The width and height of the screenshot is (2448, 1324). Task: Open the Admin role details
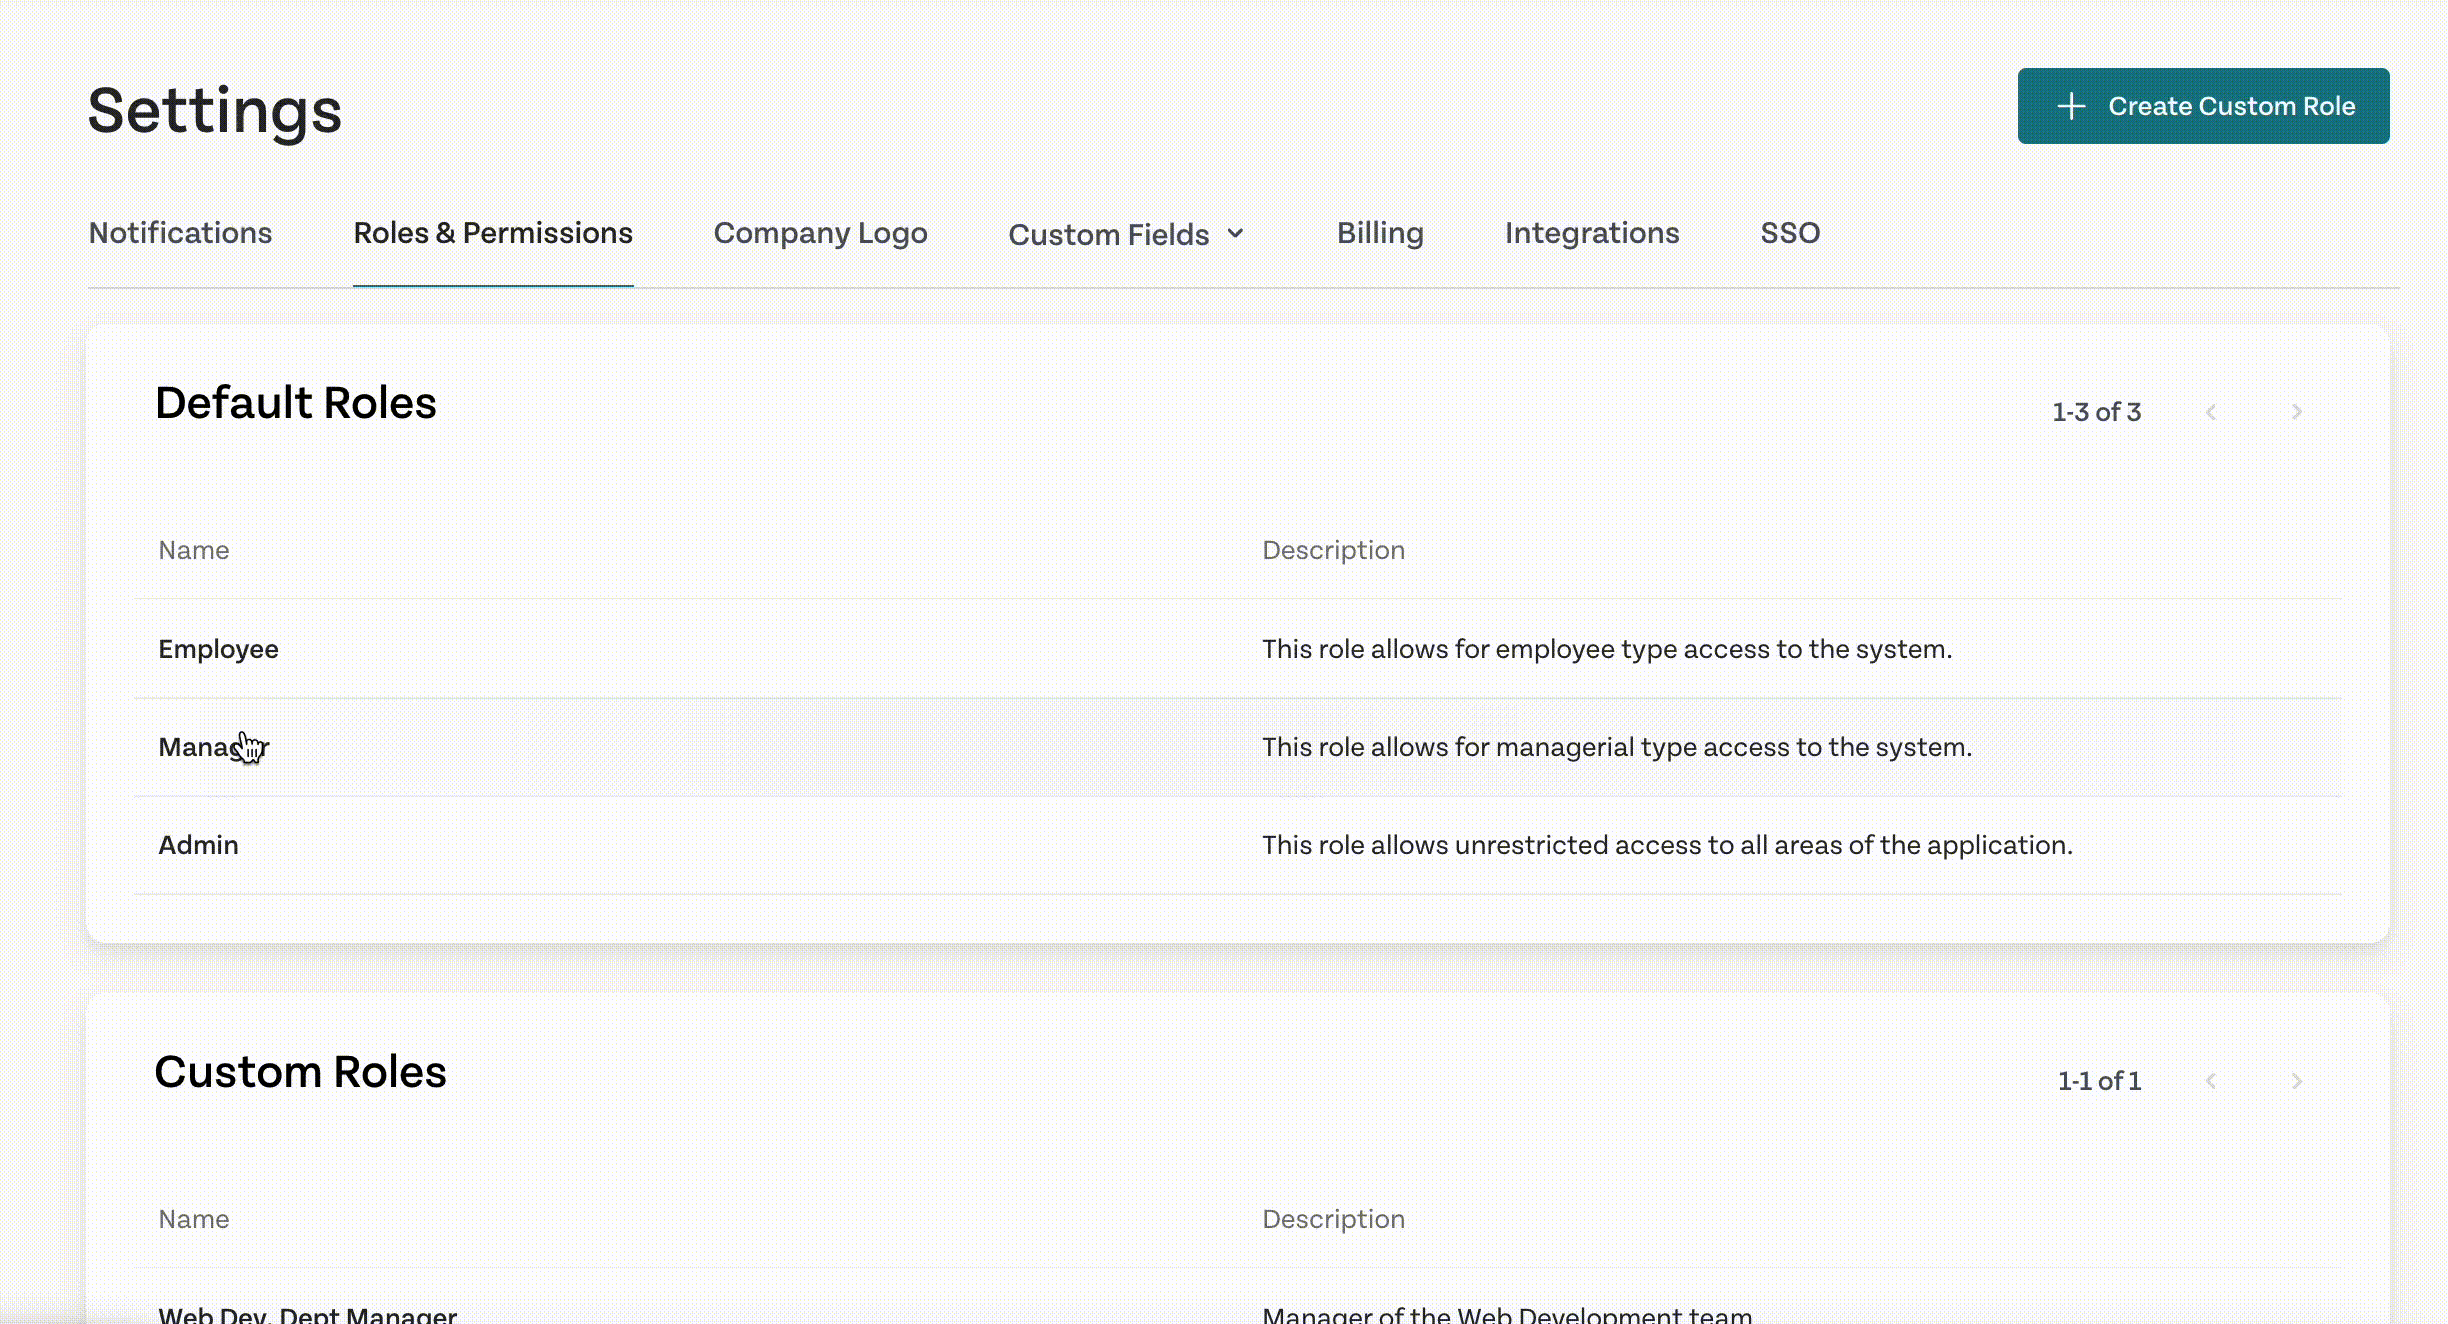click(x=198, y=844)
